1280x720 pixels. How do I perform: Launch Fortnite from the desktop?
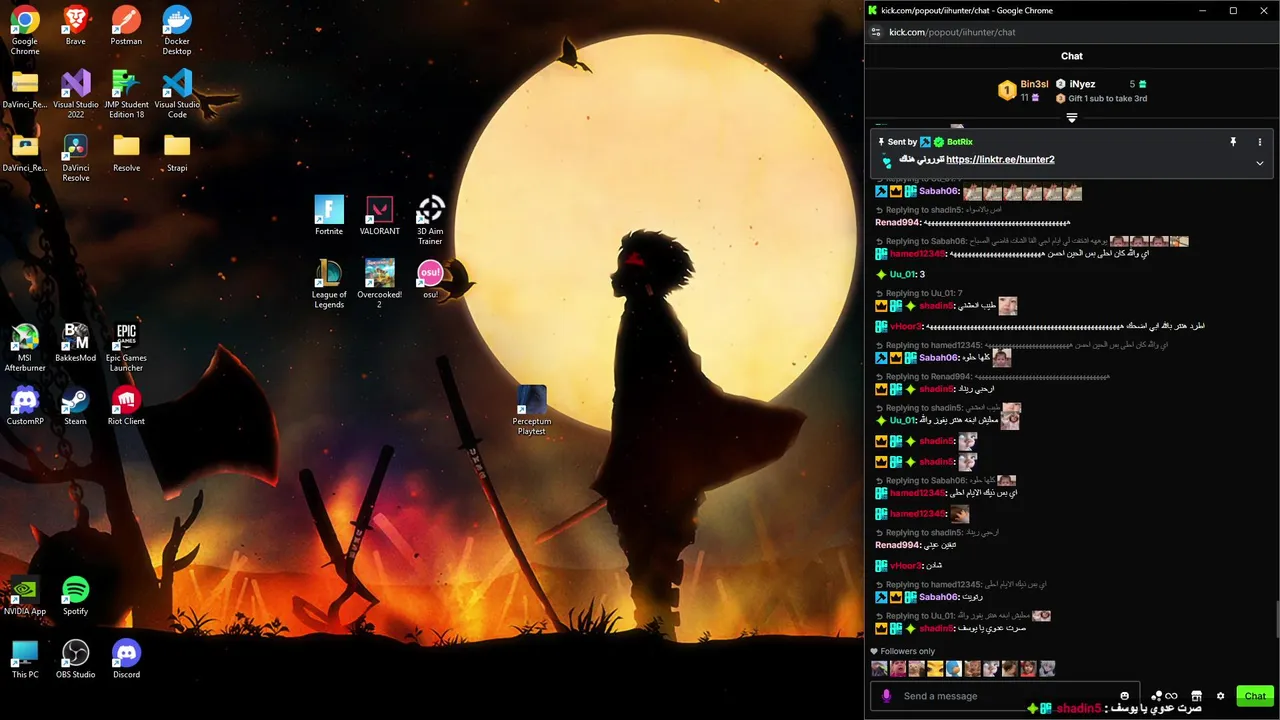click(x=329, y=215)
